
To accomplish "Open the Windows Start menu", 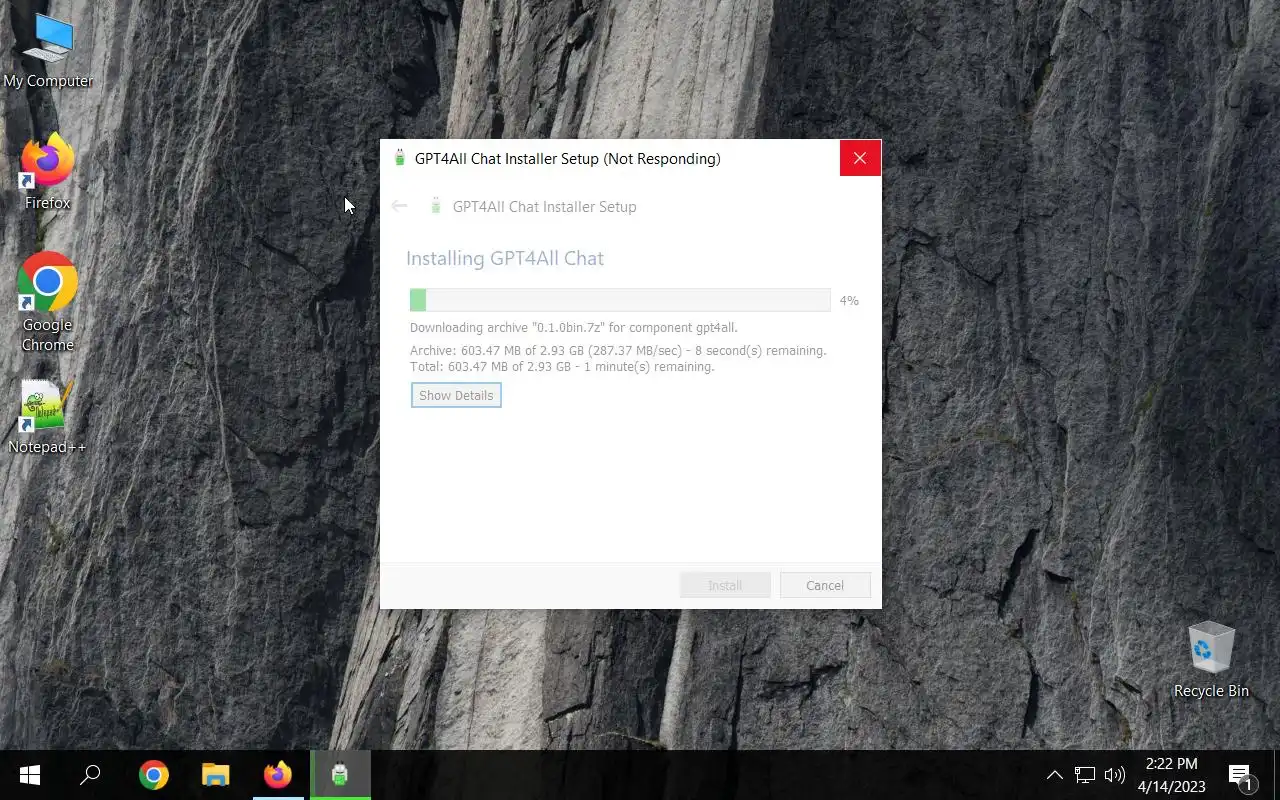I will click(30, 775).
